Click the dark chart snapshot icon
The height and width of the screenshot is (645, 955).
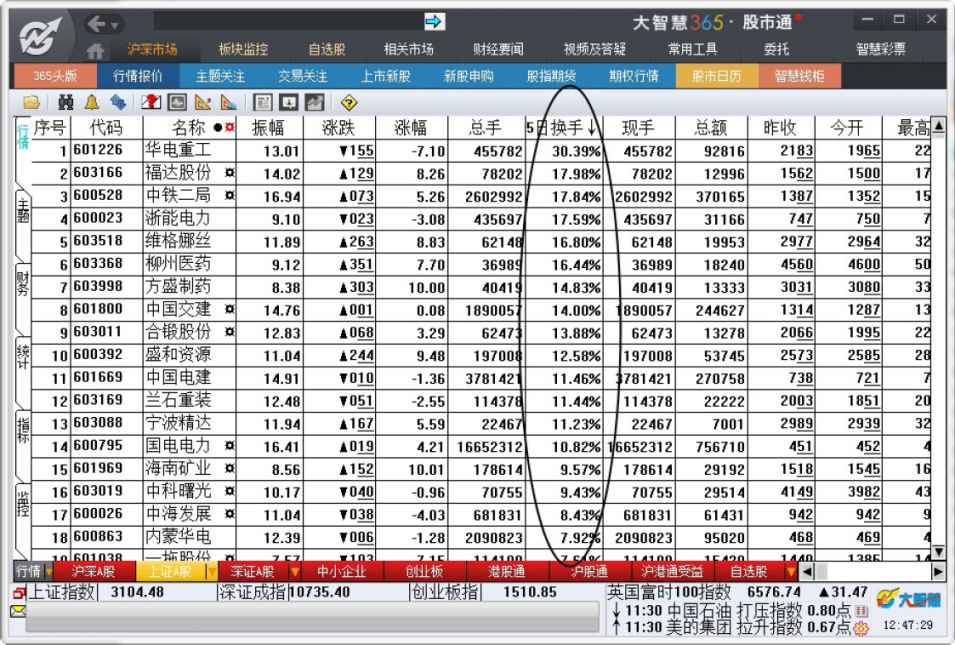314,102
